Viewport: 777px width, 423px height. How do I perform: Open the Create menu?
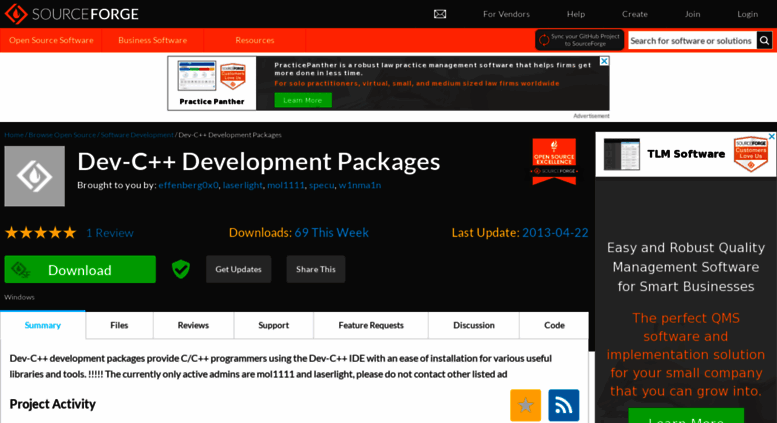click(x=635, y=14)
